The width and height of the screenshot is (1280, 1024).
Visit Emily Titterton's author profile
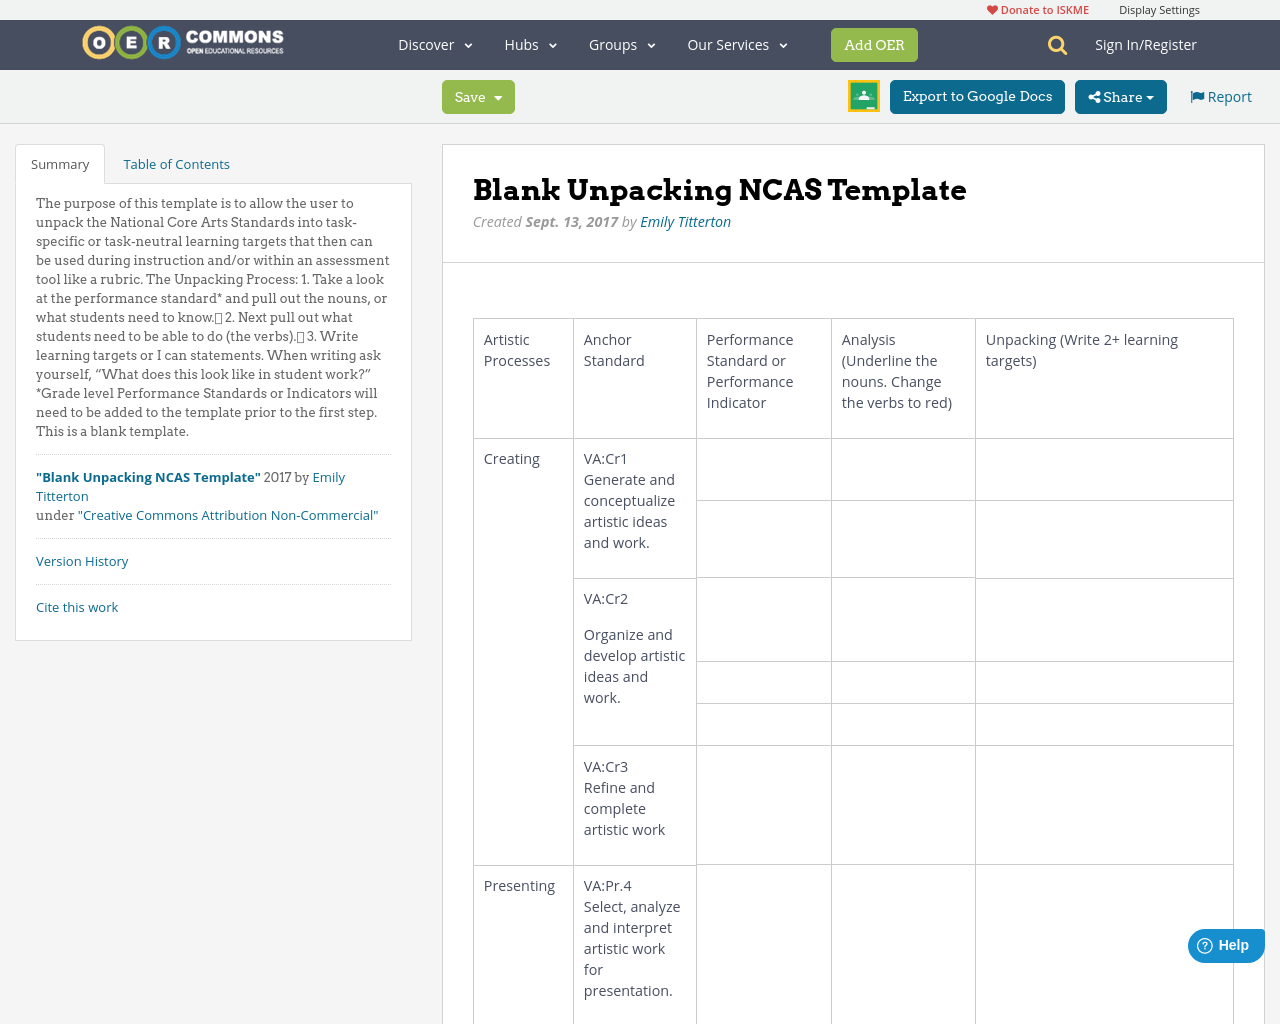click(686, 221)
